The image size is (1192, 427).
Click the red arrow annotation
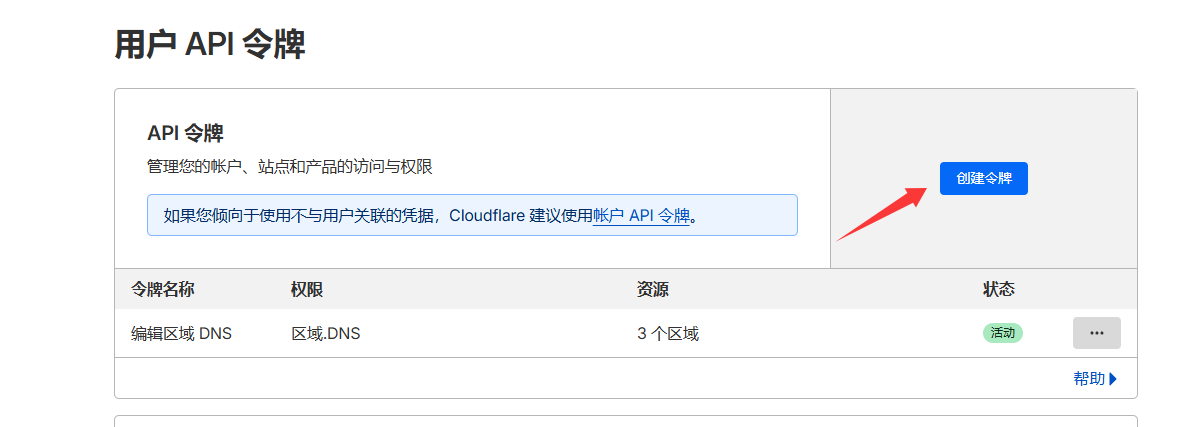(x=878, y=214)
